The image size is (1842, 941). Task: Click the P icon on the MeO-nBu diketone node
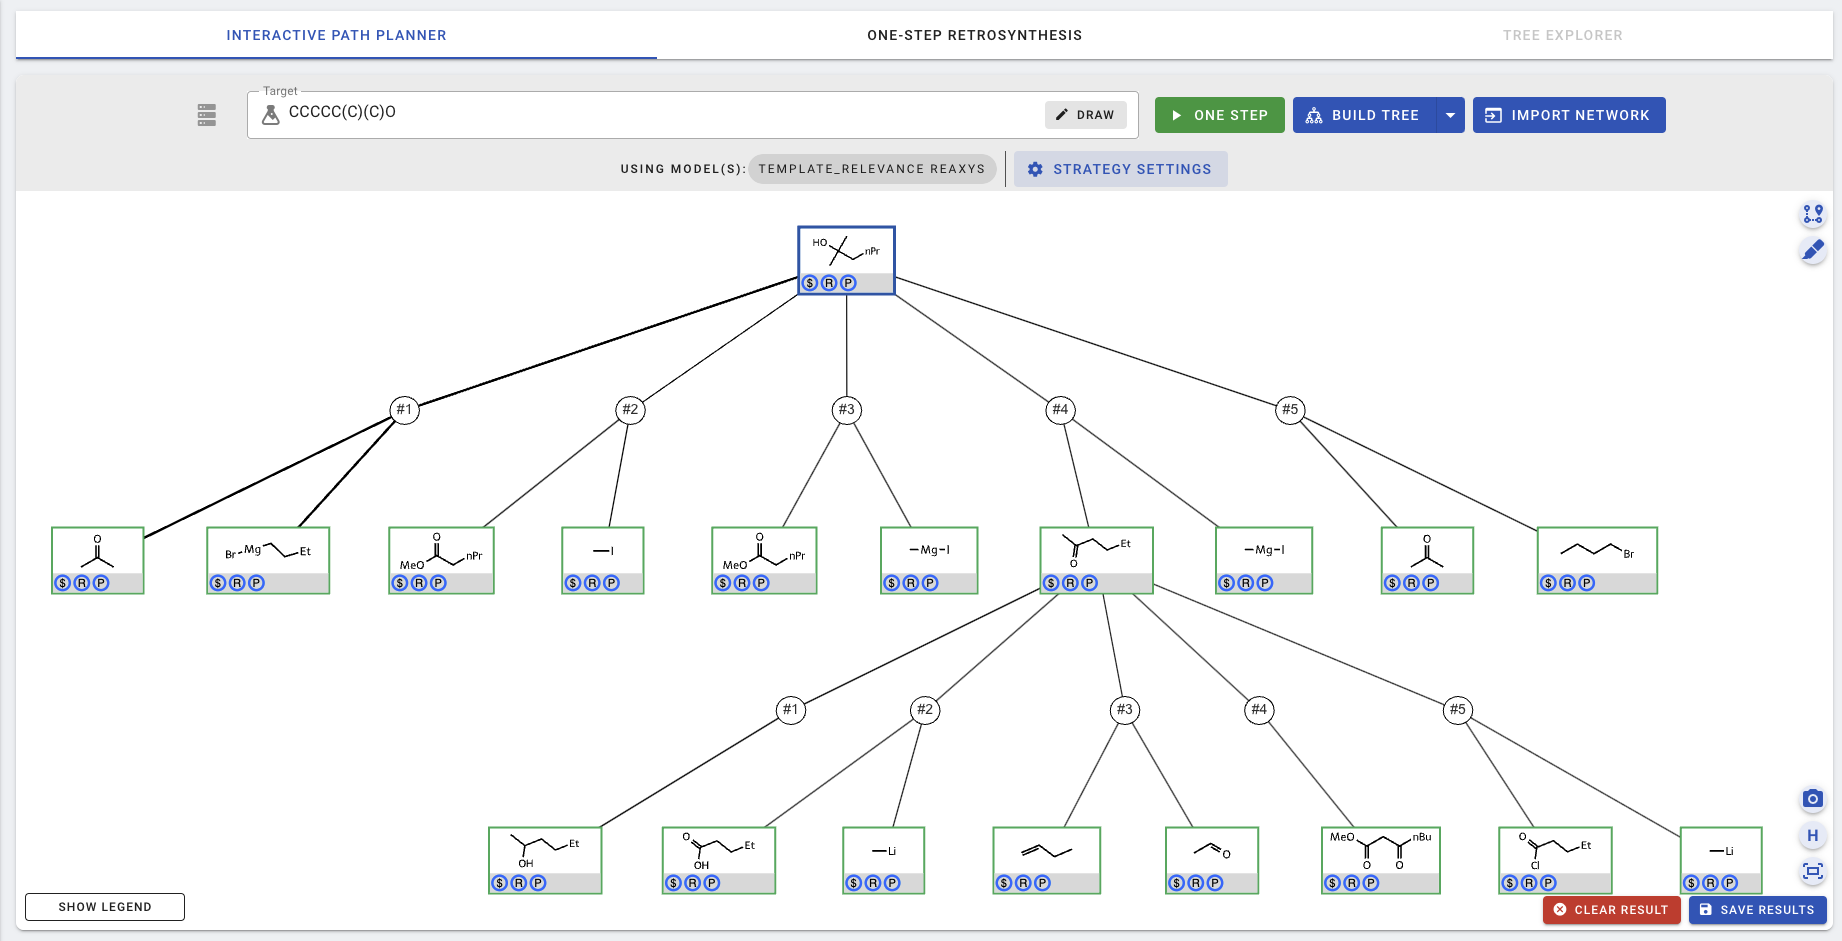[1371, 883]
